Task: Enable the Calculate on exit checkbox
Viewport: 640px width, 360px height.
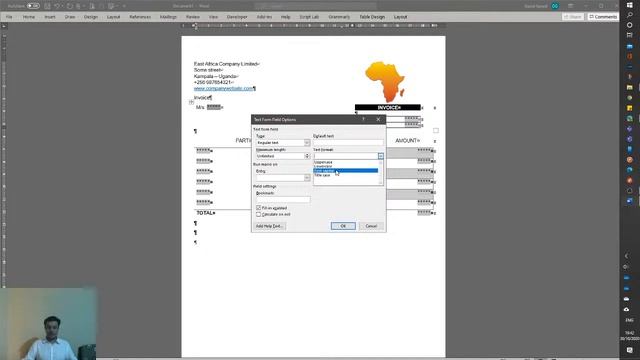Action: 258,214
